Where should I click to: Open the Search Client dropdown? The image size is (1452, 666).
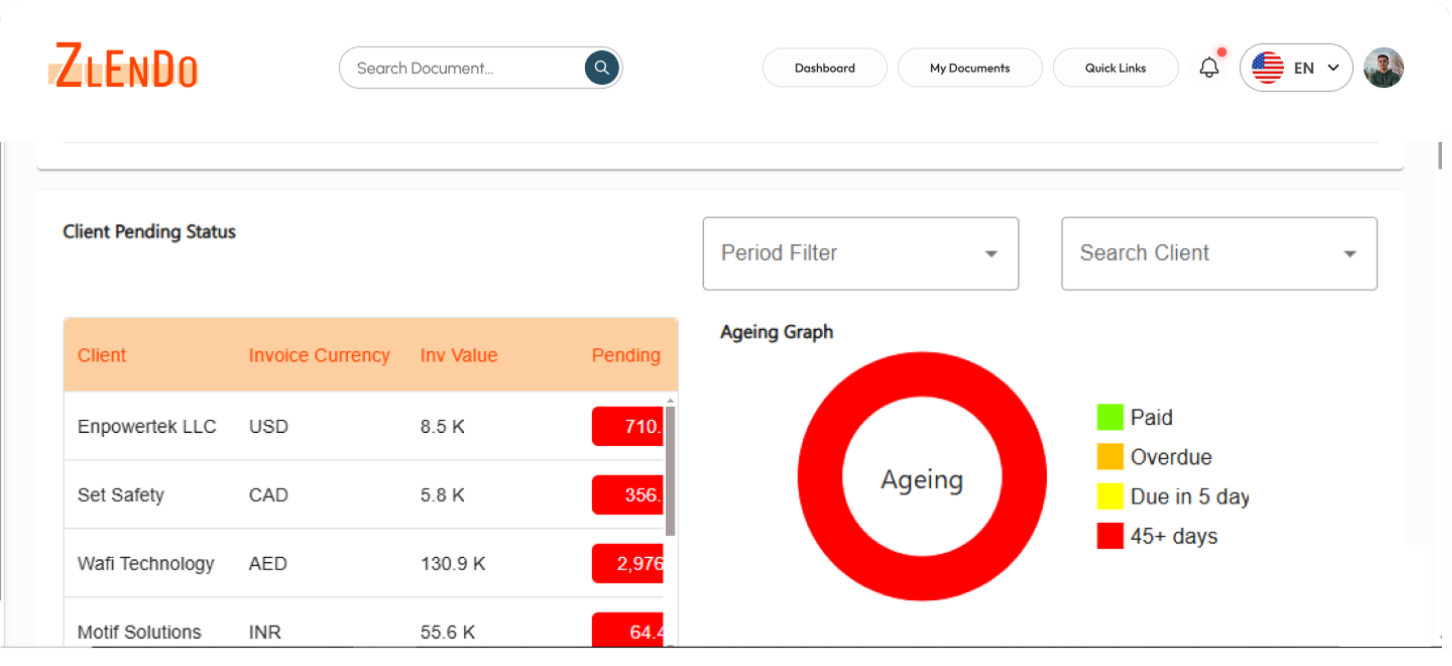(1219, 254)
